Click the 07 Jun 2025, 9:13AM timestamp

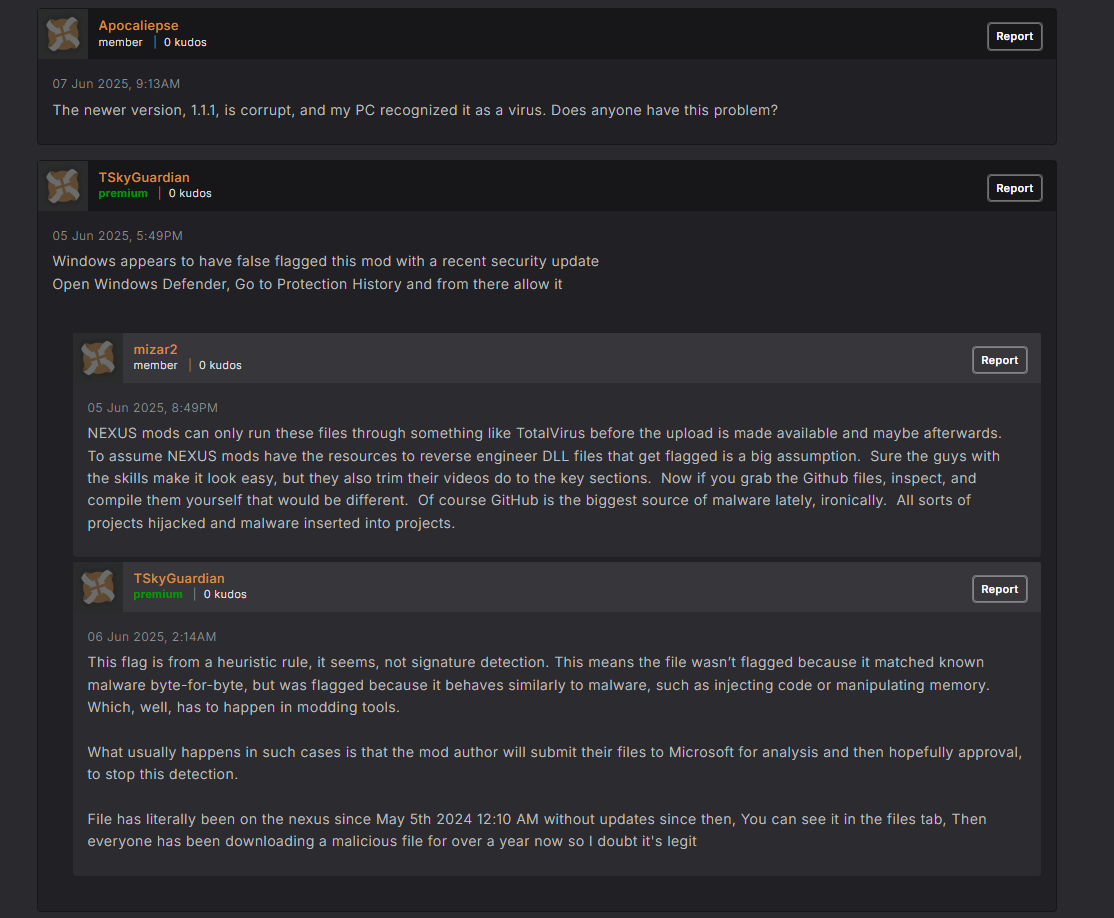click(x=116, y=84)
